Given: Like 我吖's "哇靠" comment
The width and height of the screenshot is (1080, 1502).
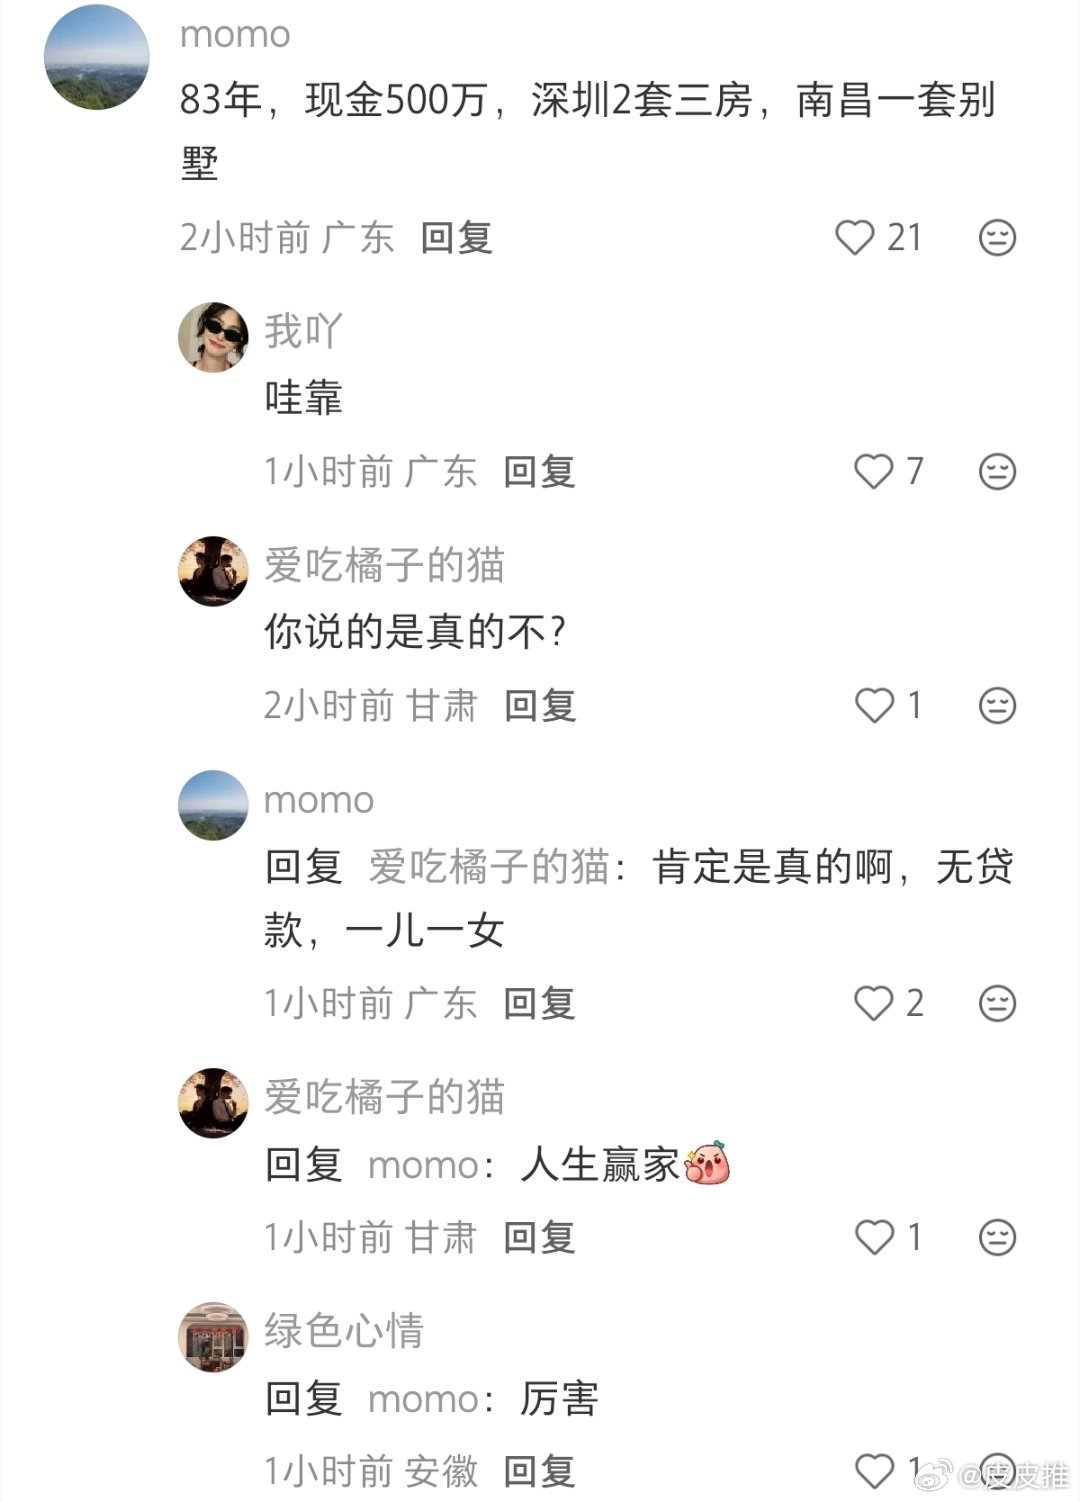Looking at the screenshot, I should point(873,471).
